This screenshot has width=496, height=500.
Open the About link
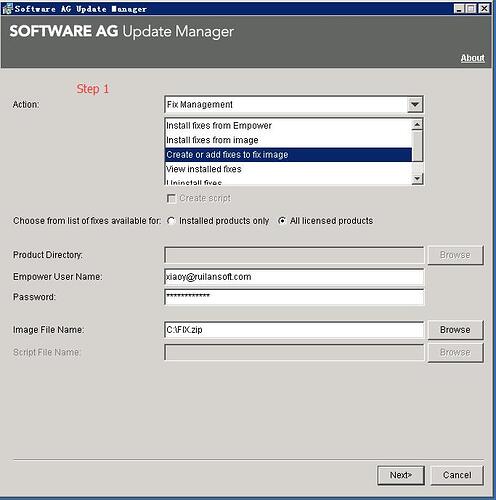coord(473,58)
